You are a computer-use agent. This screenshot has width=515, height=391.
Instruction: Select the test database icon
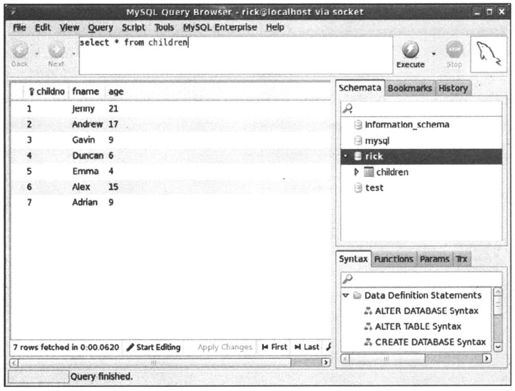point(358,188)
